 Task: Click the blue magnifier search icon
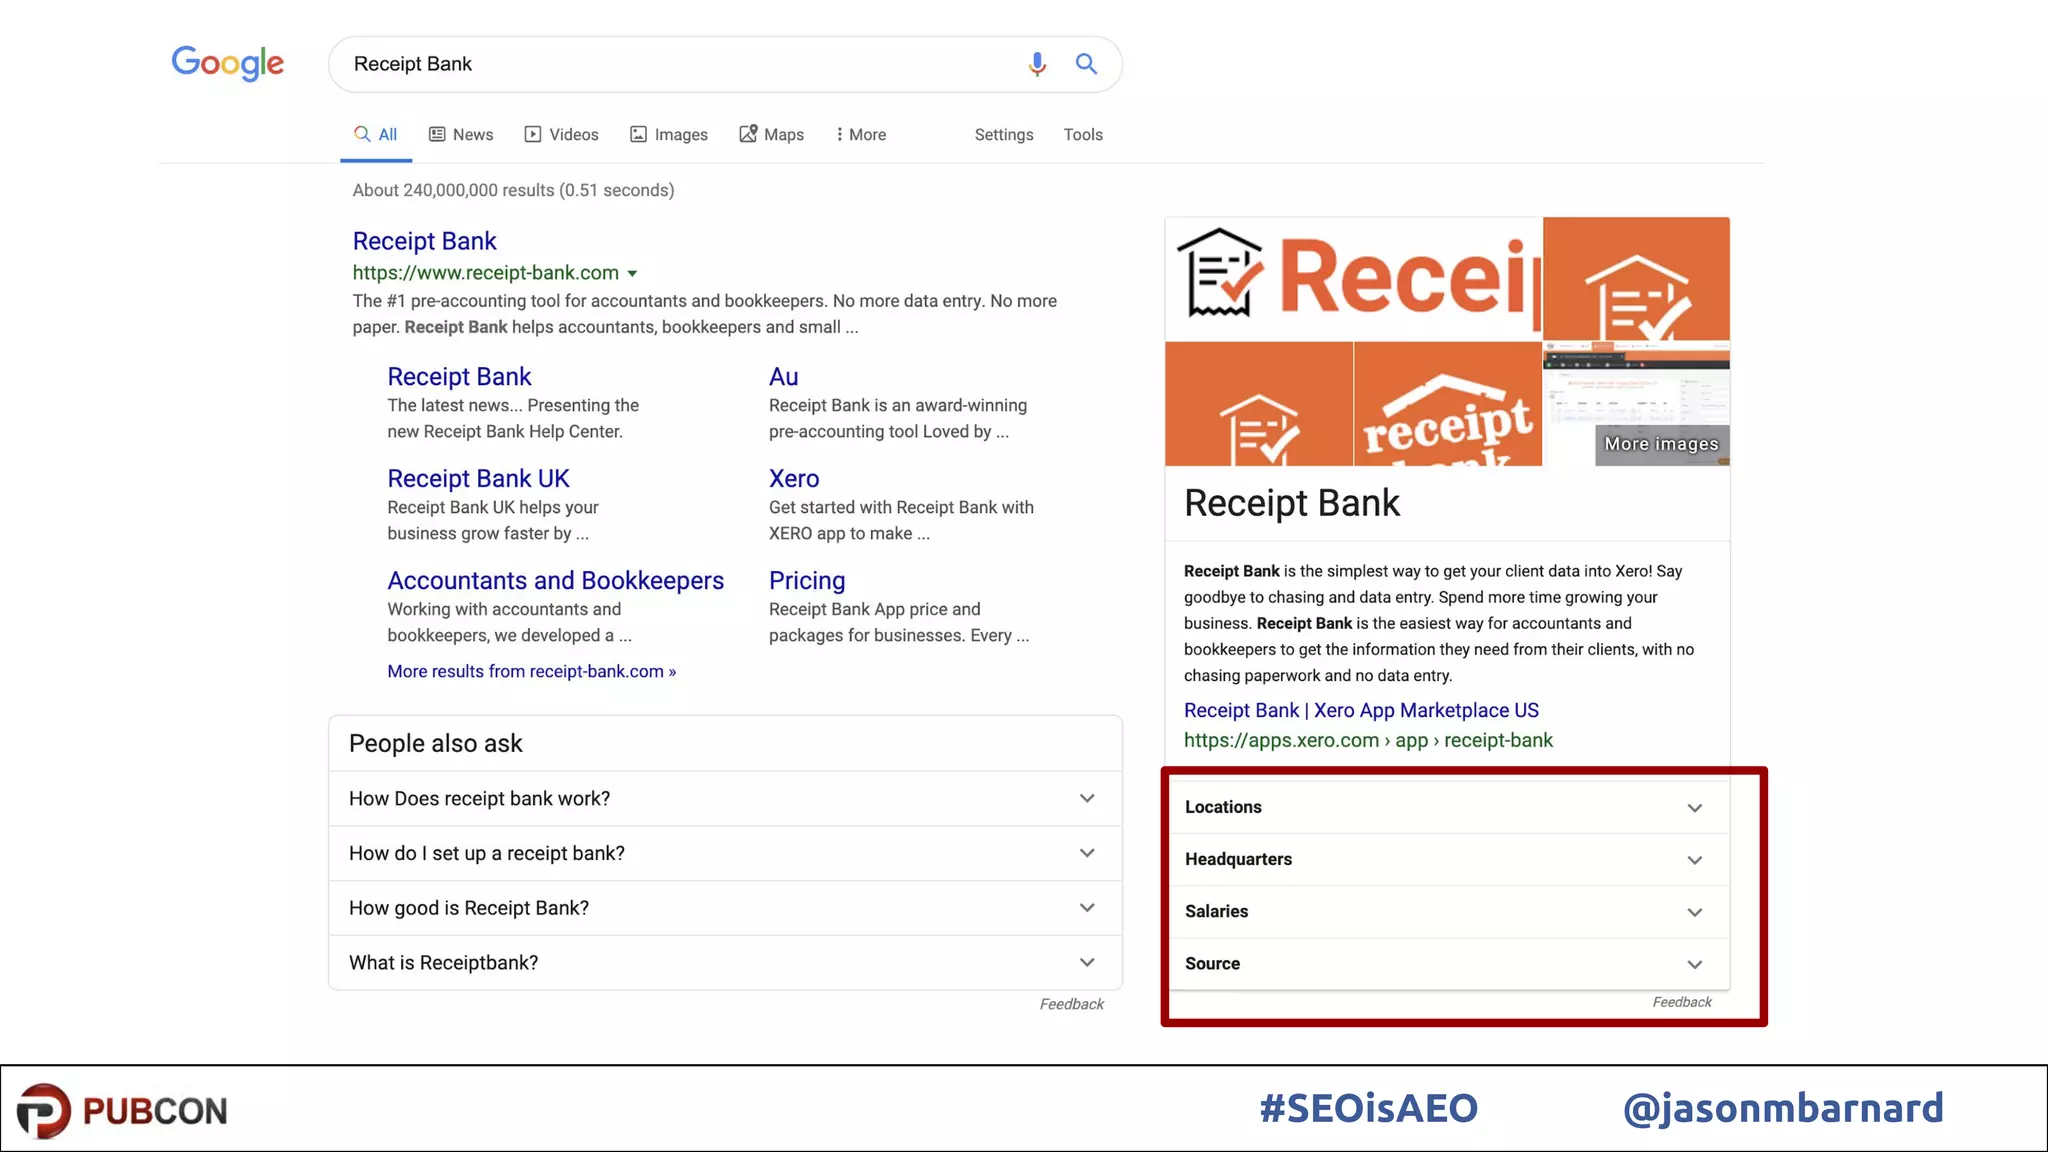click(1086, 64)
